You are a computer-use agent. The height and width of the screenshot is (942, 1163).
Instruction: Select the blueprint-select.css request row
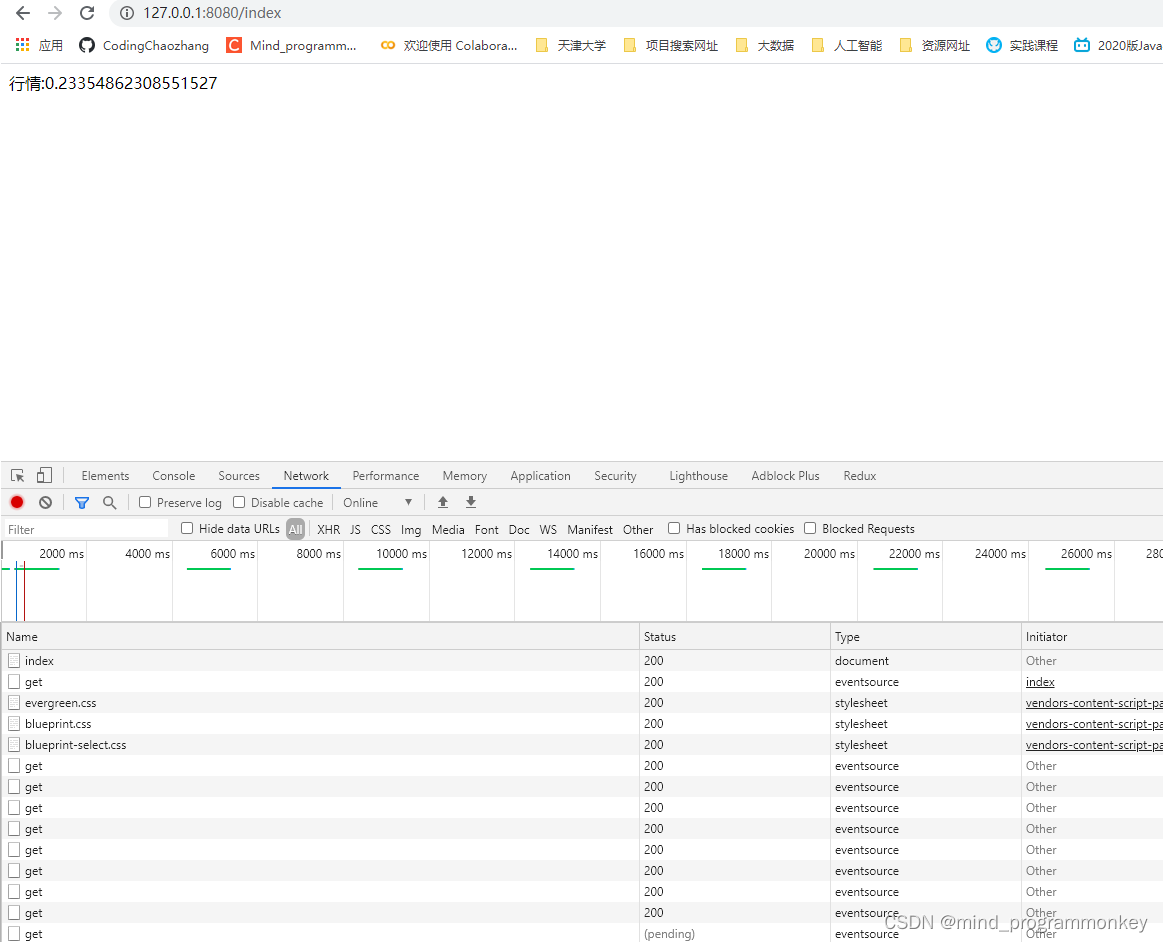coord(582,744)
